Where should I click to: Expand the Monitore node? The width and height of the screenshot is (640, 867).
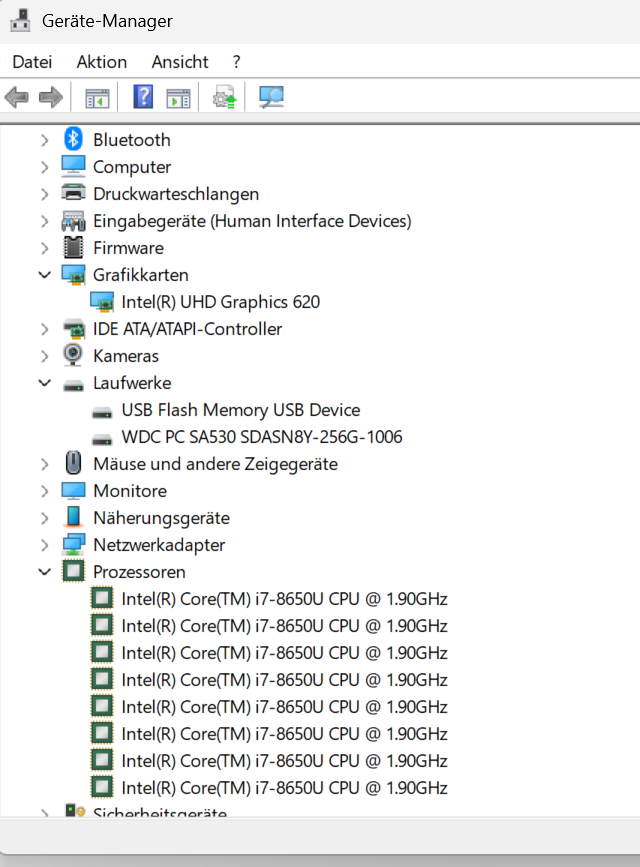[x=44, y=492]
